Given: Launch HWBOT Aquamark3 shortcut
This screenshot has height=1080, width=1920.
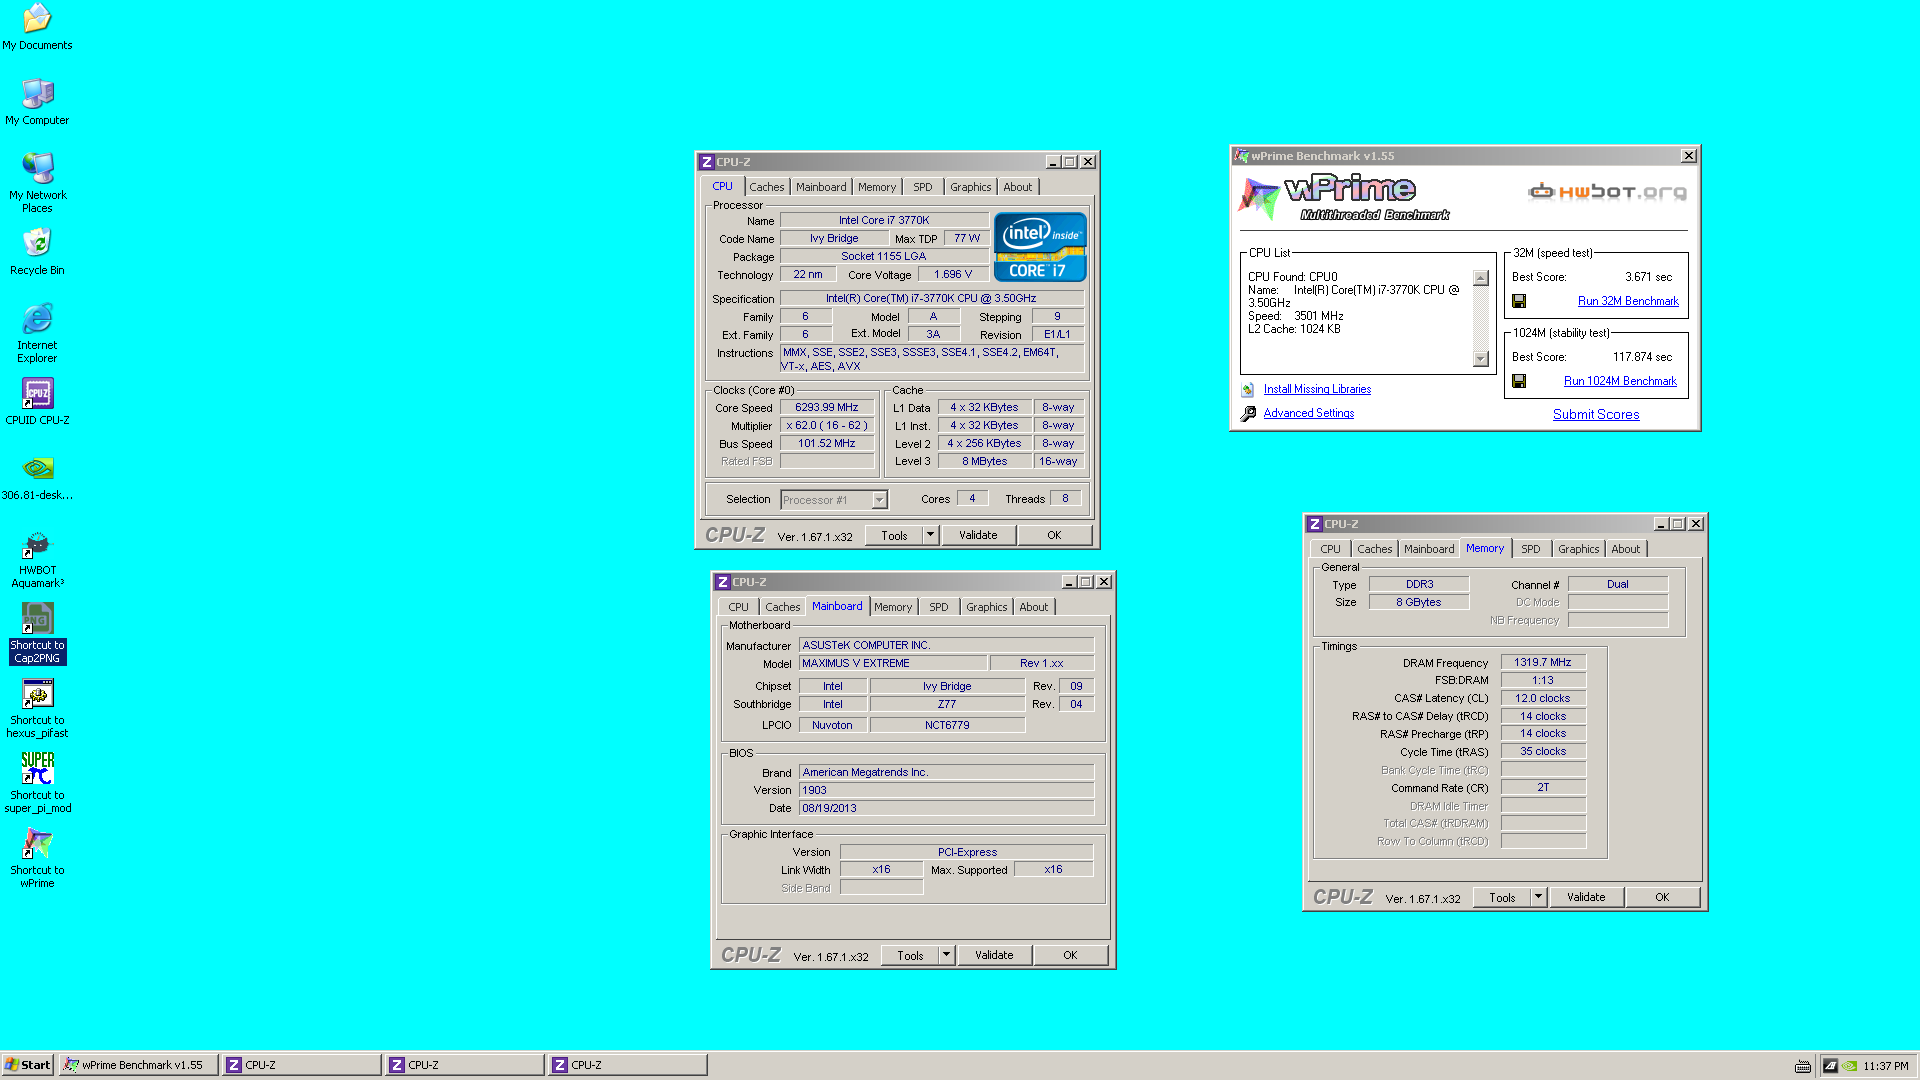Looking at the screenshot, I should pos(37,559).
